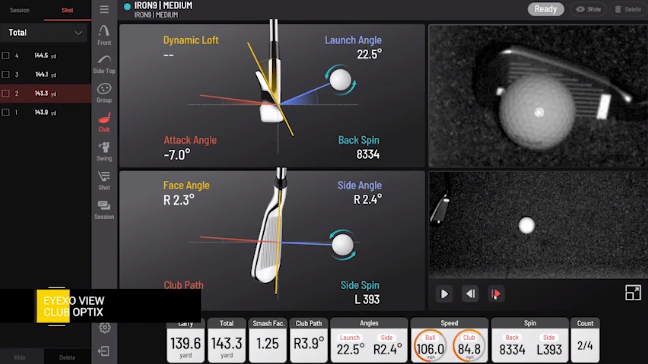Click the ball flight video frame
Image resolution: width=648 pixels, height=364 pixels.
538,225
